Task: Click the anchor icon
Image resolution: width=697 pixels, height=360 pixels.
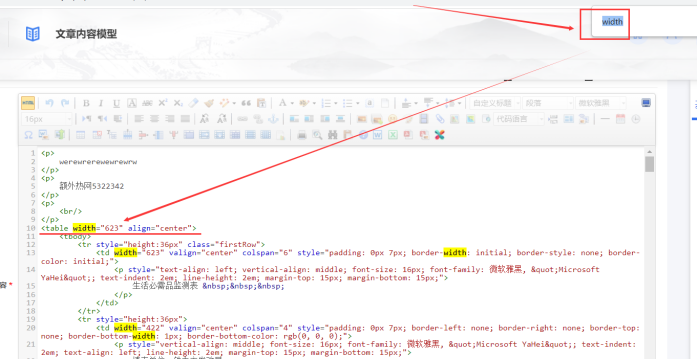Action: (274, 119)
